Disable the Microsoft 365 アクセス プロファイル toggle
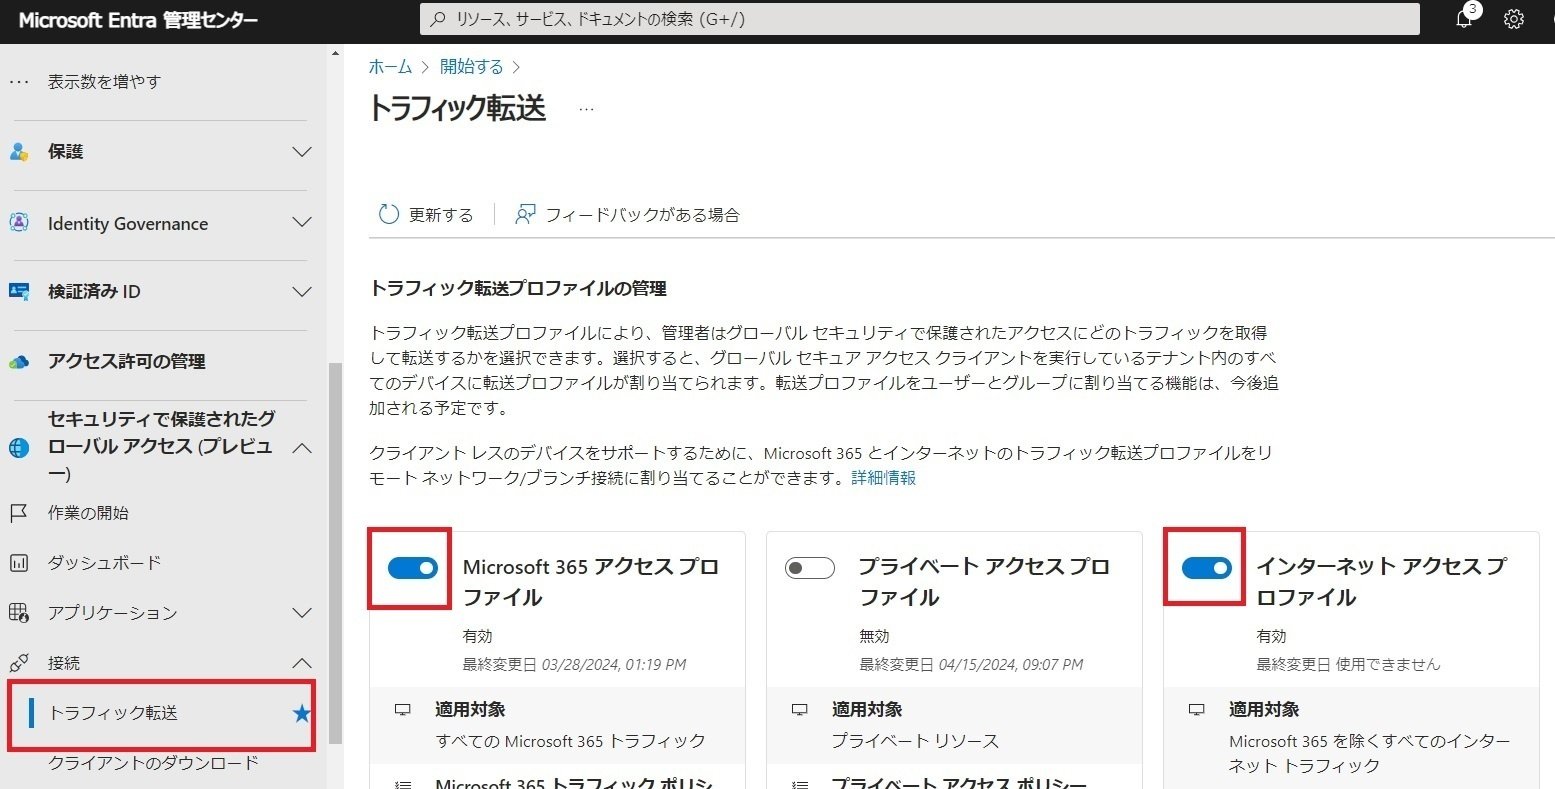This screenshot has height=789, width=1555. coord(413,568)
